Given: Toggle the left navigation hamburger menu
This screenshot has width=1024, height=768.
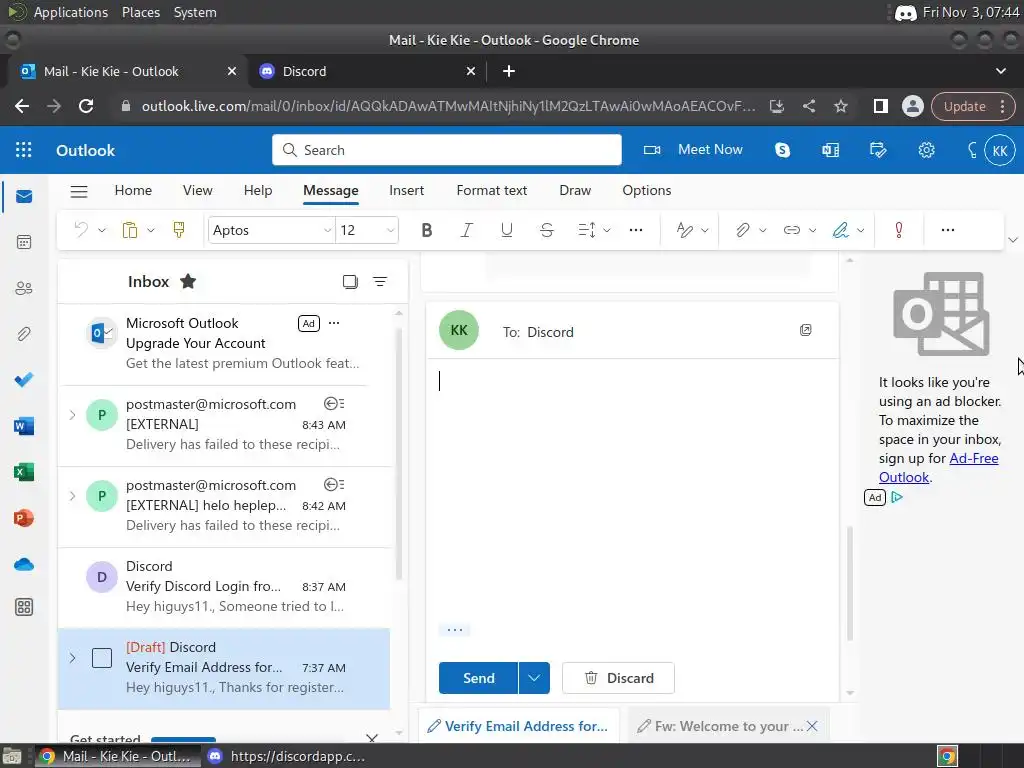Looking at the screenshot, I should (x=79, y=191).
